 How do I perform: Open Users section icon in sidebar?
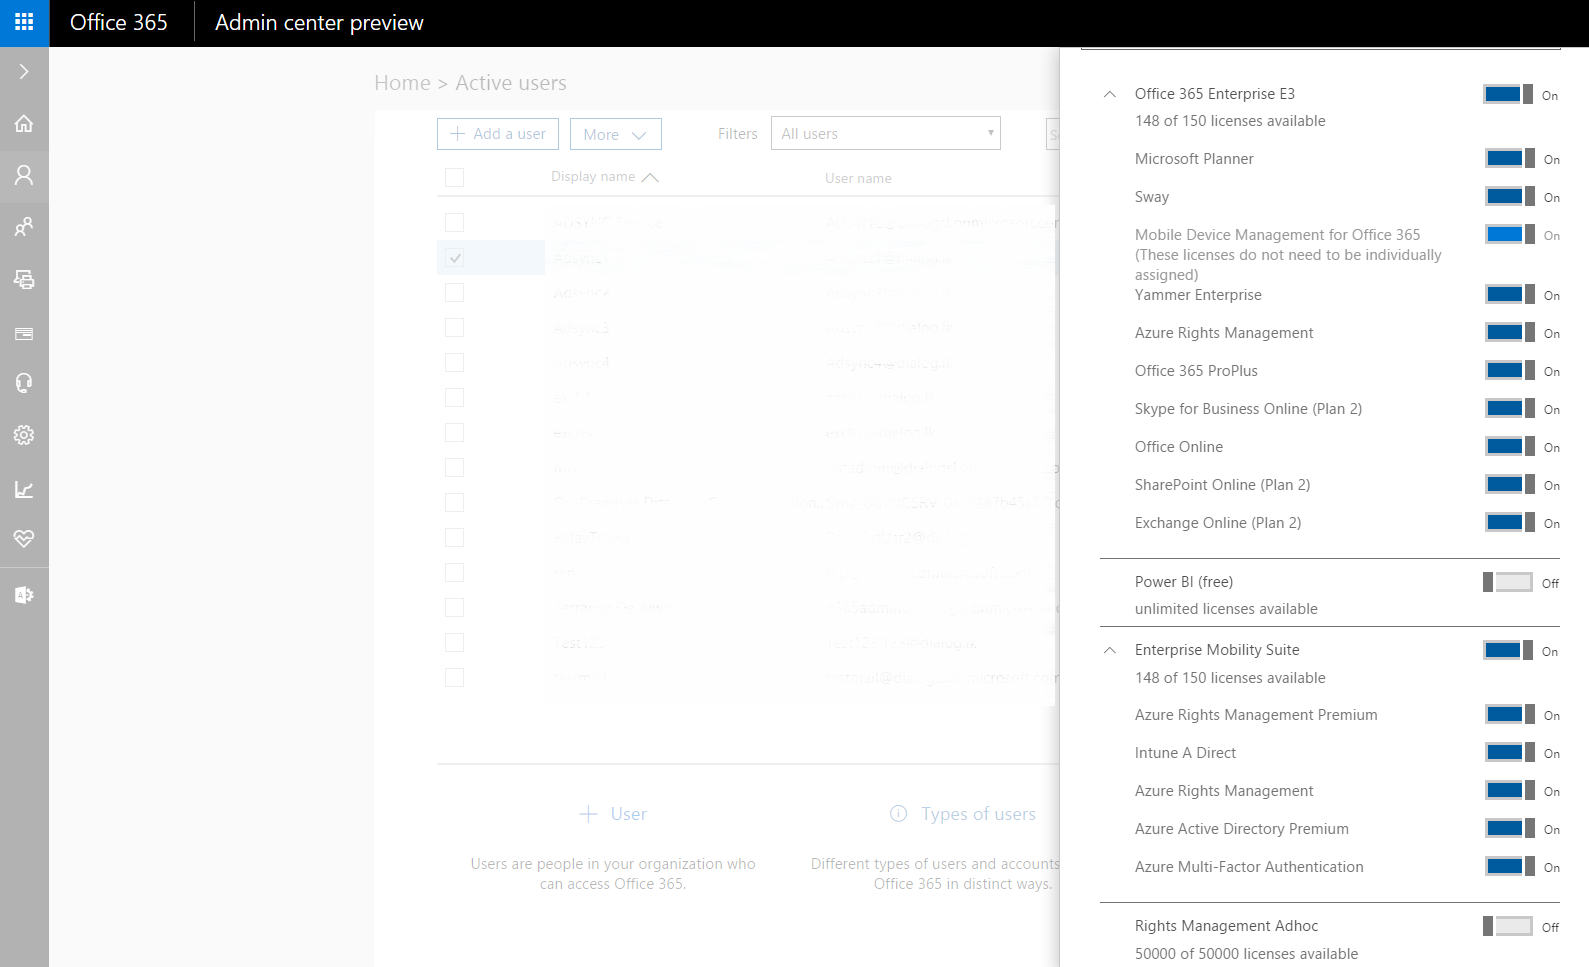24,175
